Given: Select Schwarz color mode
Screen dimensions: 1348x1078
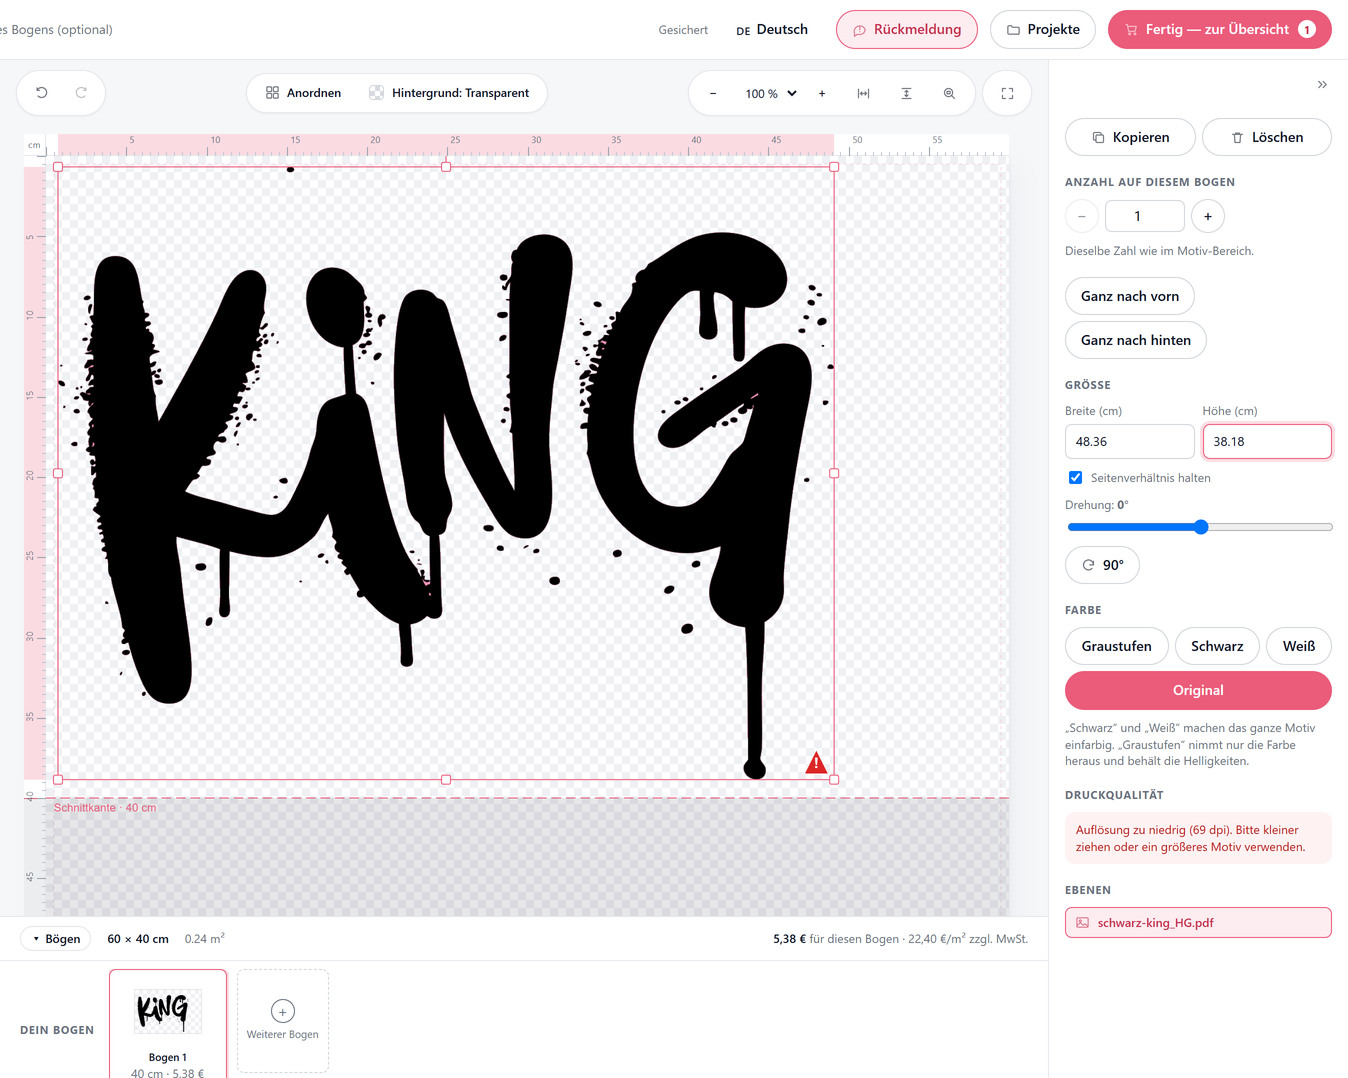Looking at the screenshot, I should click(x=1217, y=646).
